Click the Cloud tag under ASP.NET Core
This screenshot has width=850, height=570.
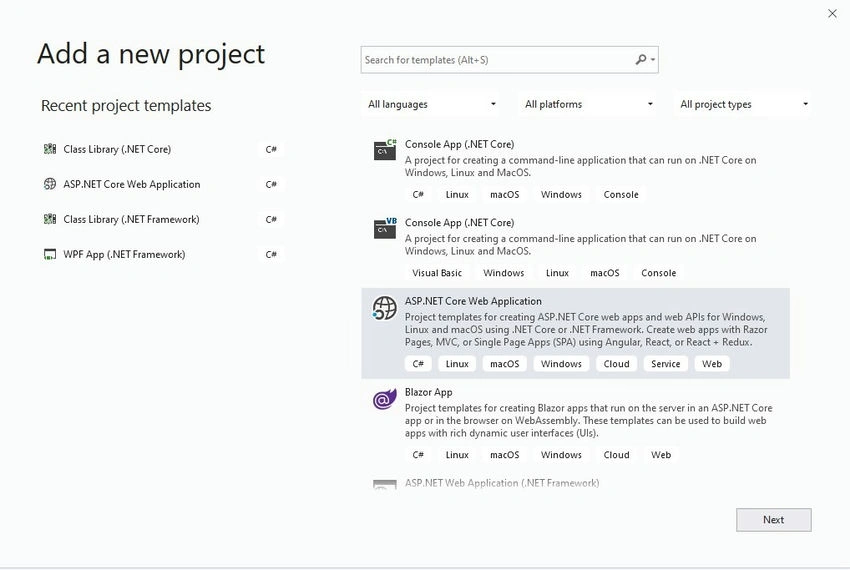[x=616, y=364]
